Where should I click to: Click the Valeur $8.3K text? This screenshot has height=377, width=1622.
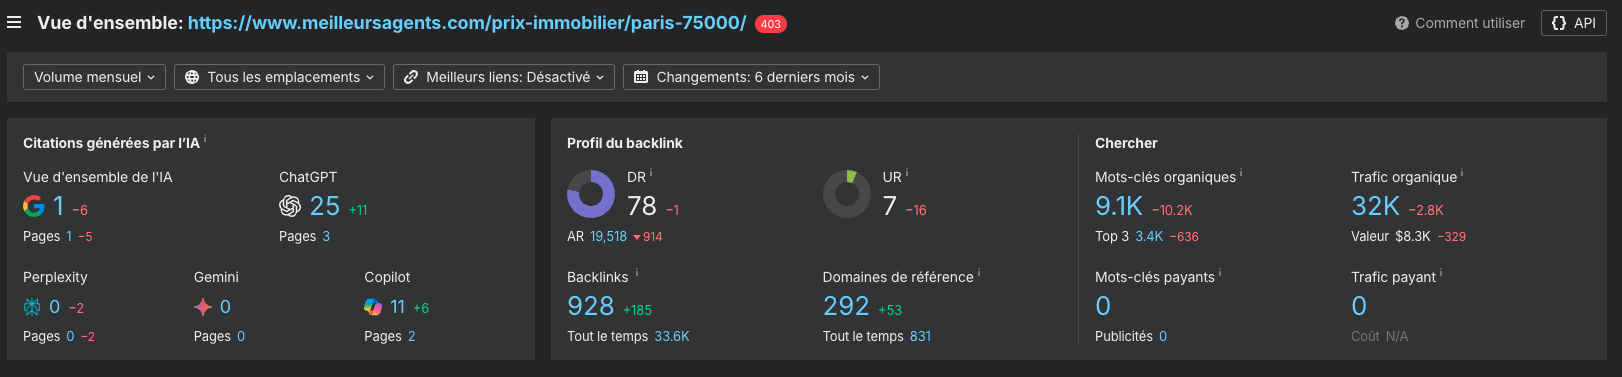tap(1391, 237)
